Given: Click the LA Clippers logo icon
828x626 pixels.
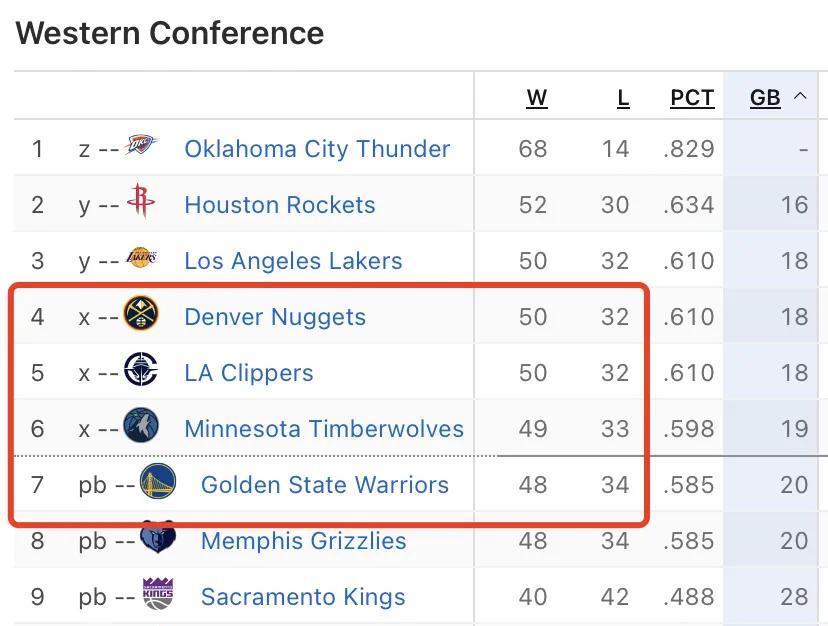Looking at the screenshot, I should pyautogui.click(x=141, y=371).
